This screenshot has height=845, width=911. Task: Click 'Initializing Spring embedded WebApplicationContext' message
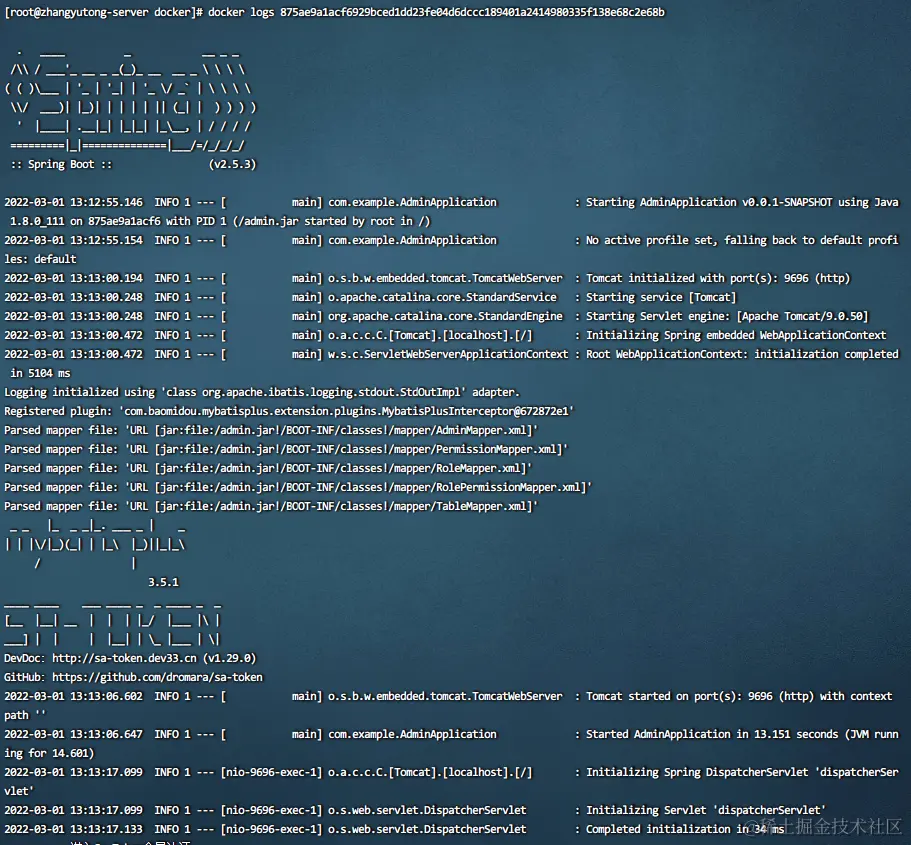pos(736,335)
